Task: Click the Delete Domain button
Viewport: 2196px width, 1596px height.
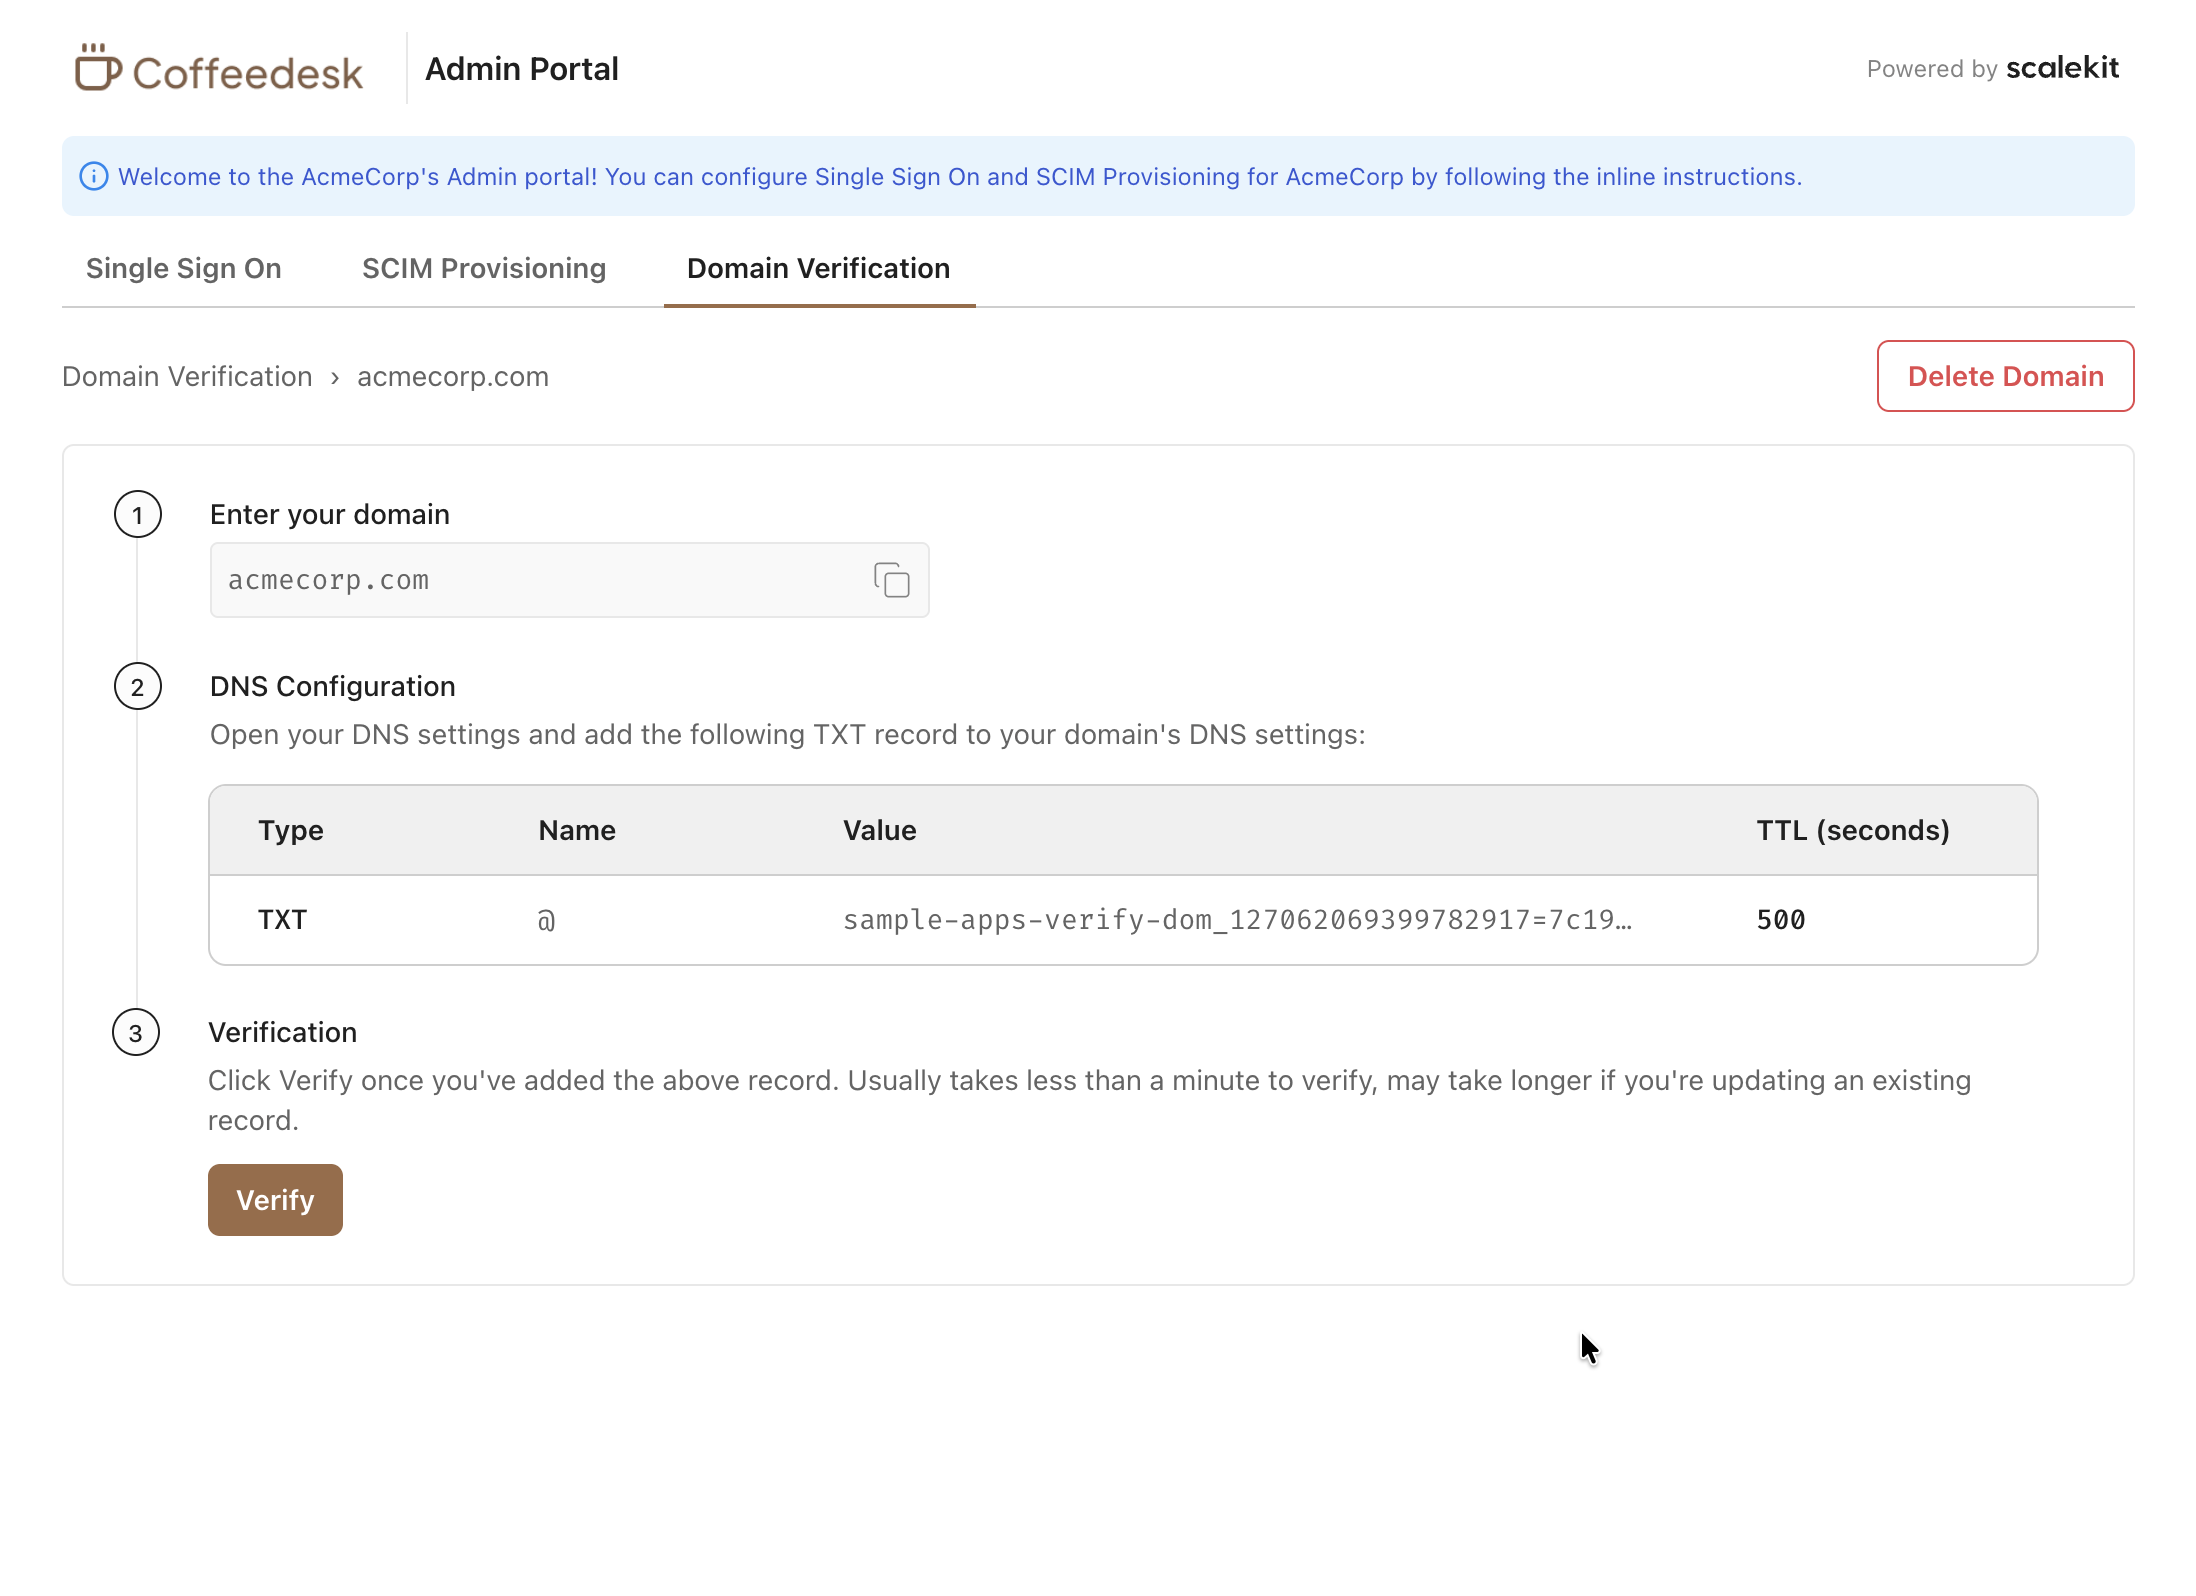Action: [2005, 376]
